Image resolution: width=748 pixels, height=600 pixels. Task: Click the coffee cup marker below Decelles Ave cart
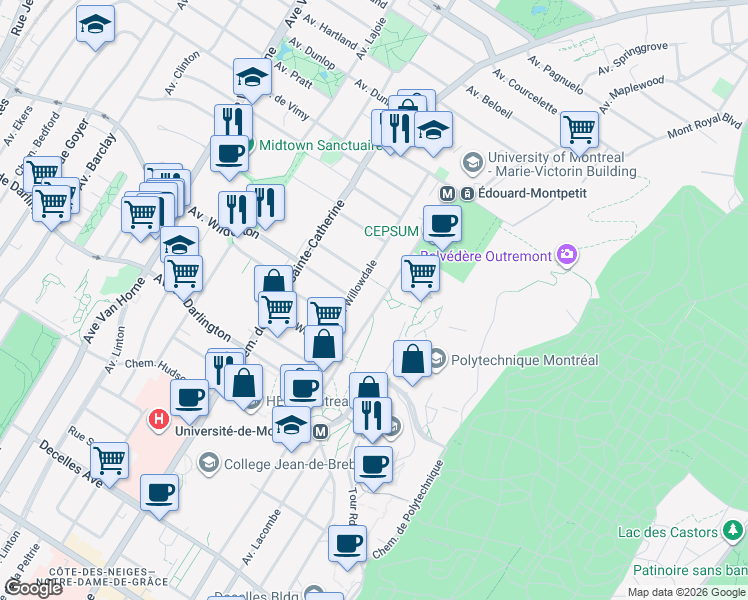160,494
